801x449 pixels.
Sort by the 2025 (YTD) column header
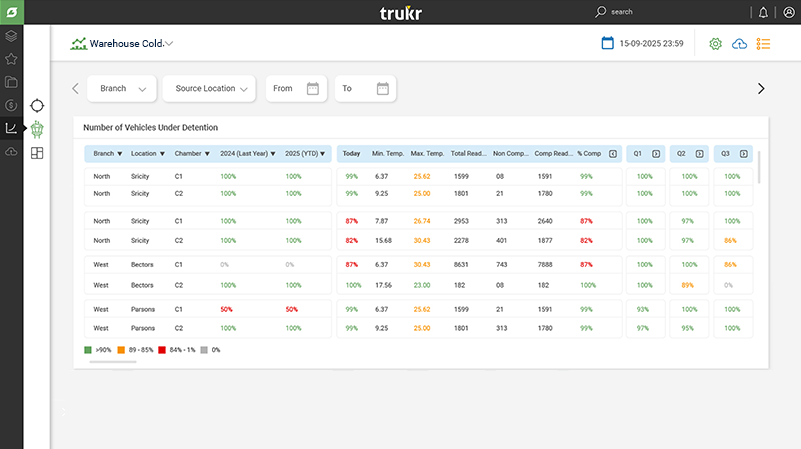pos(306,154)
